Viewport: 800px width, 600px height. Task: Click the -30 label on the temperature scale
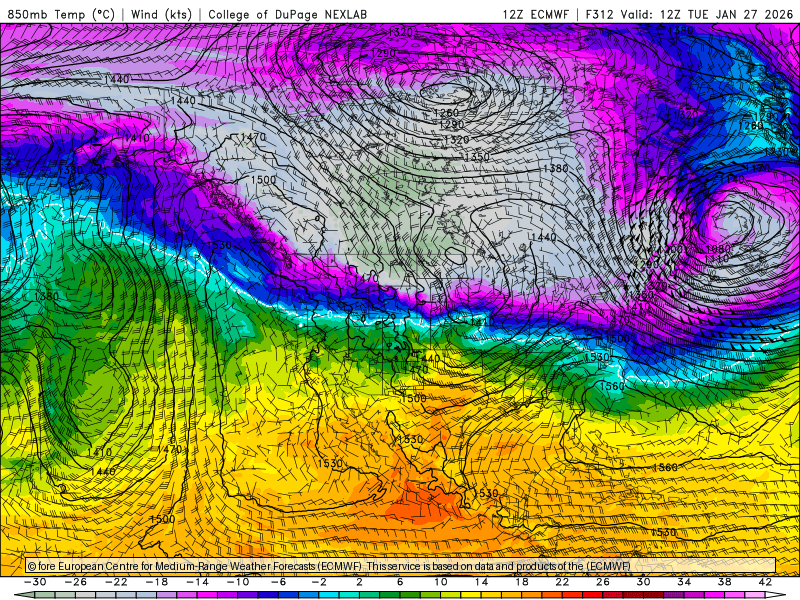pos(35,582)
